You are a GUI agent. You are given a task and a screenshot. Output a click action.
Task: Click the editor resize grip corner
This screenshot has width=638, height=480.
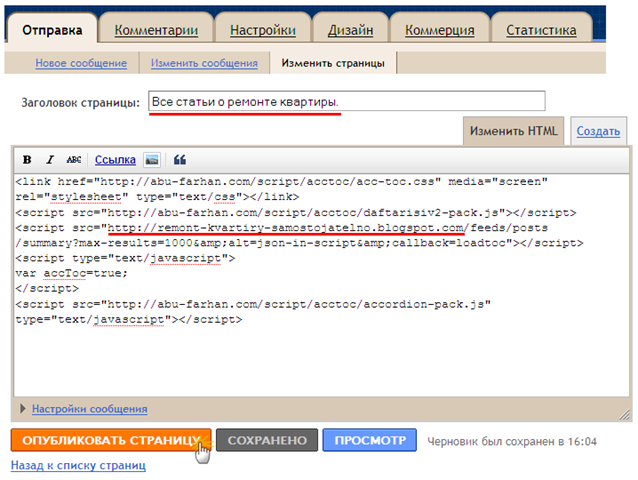[625, 415]
